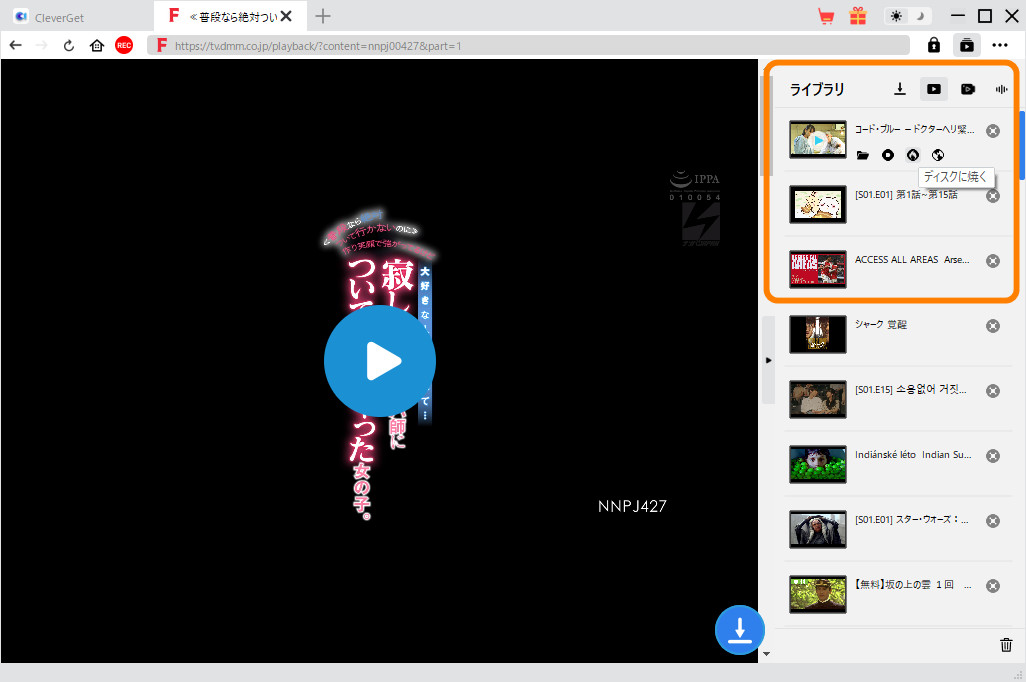Screen dimensions: 1026x682
Task: Open the [S01.E15] 소용없어 thumbnail
Action: [817, 399]
